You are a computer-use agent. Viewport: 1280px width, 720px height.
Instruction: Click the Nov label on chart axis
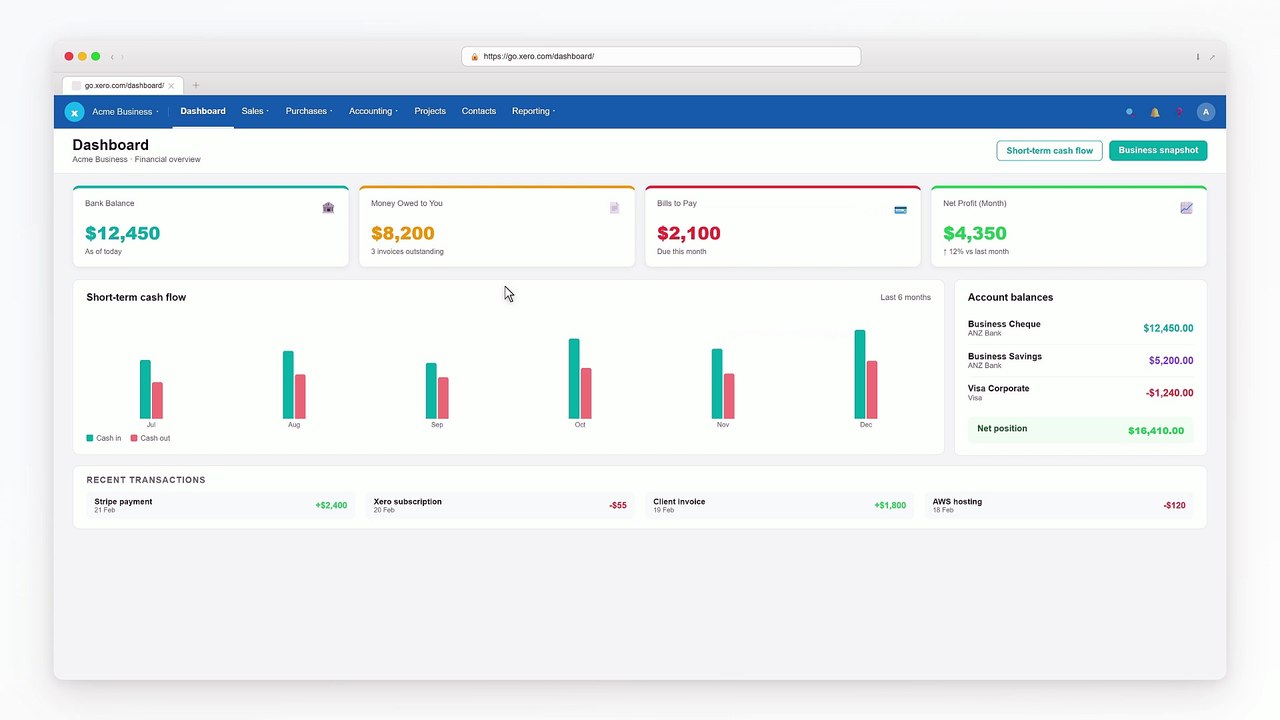[723, 425]
